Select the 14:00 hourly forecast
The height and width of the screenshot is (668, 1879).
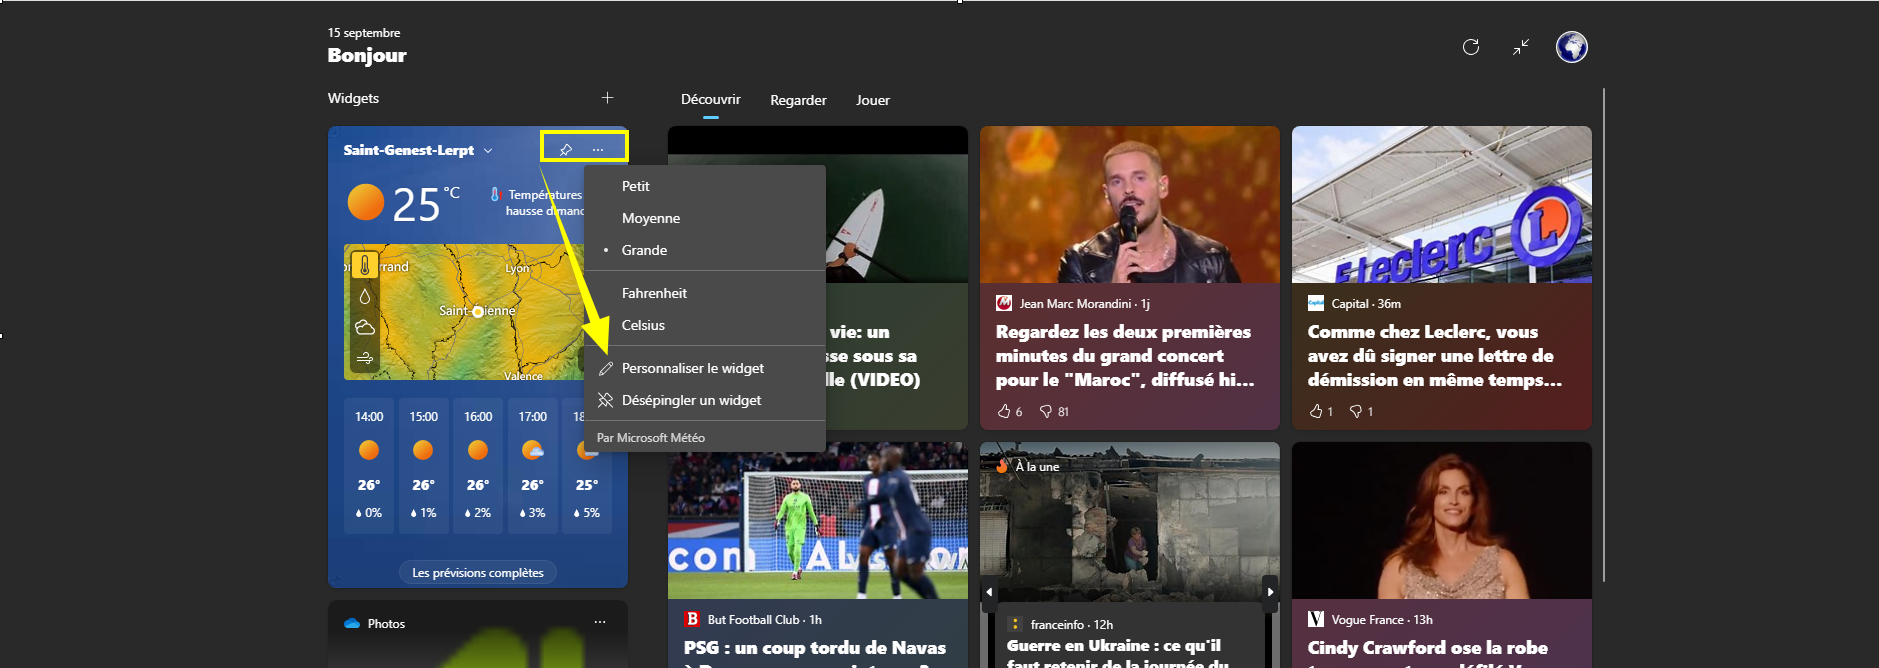coord(369,465)
